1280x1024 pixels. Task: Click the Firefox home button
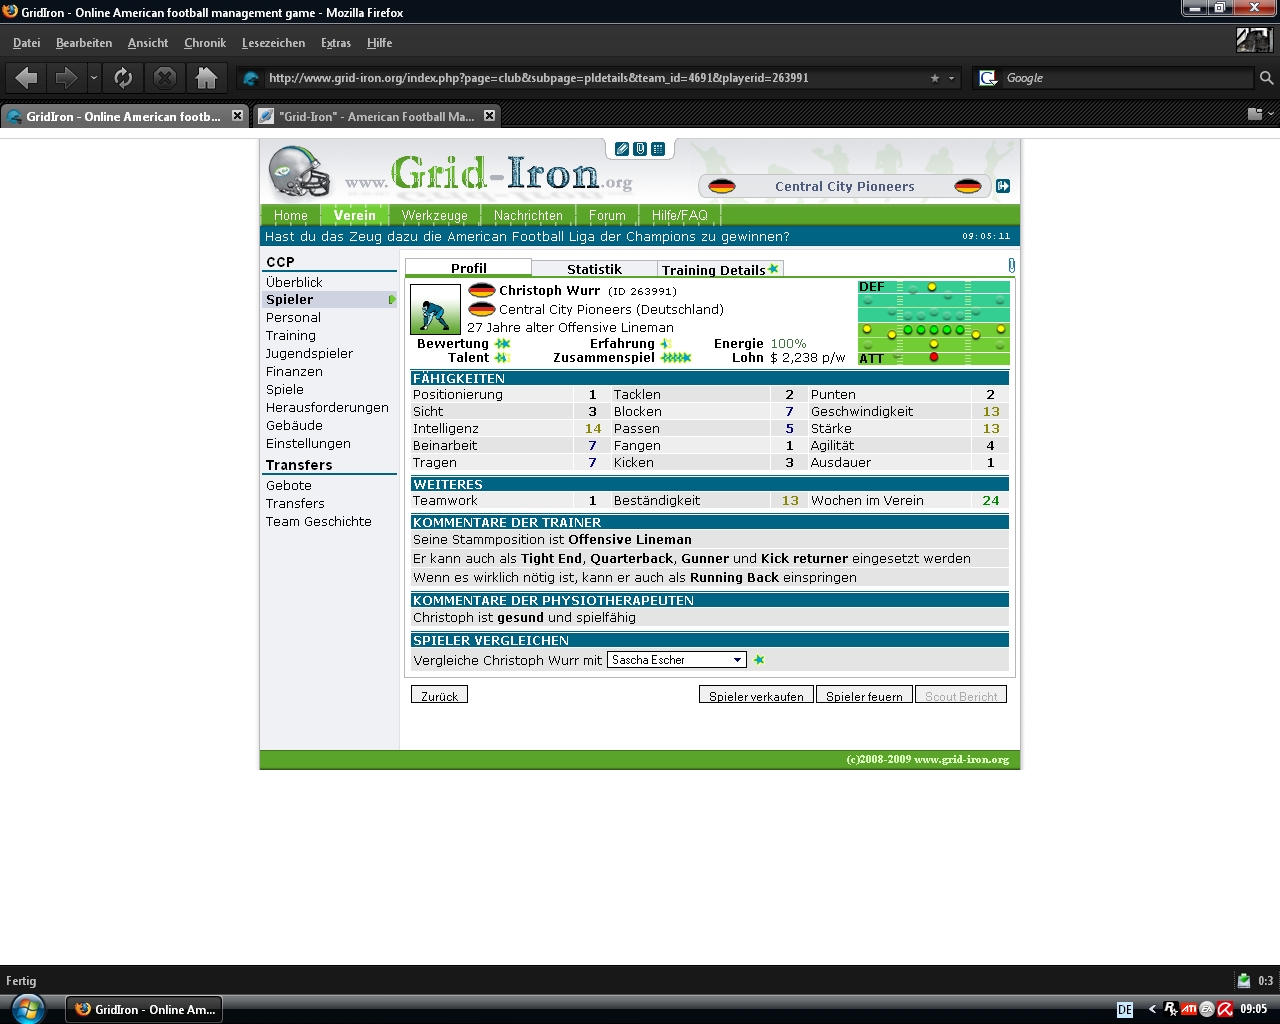click(x=206, y=78)
